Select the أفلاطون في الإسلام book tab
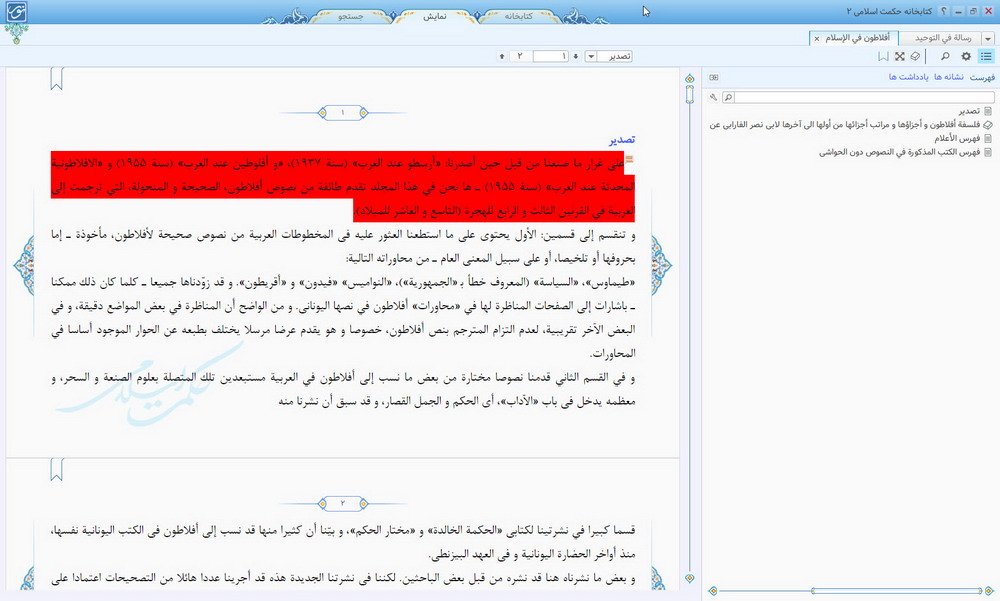Viewport: 1000px width, 601px height. point(858,38)
